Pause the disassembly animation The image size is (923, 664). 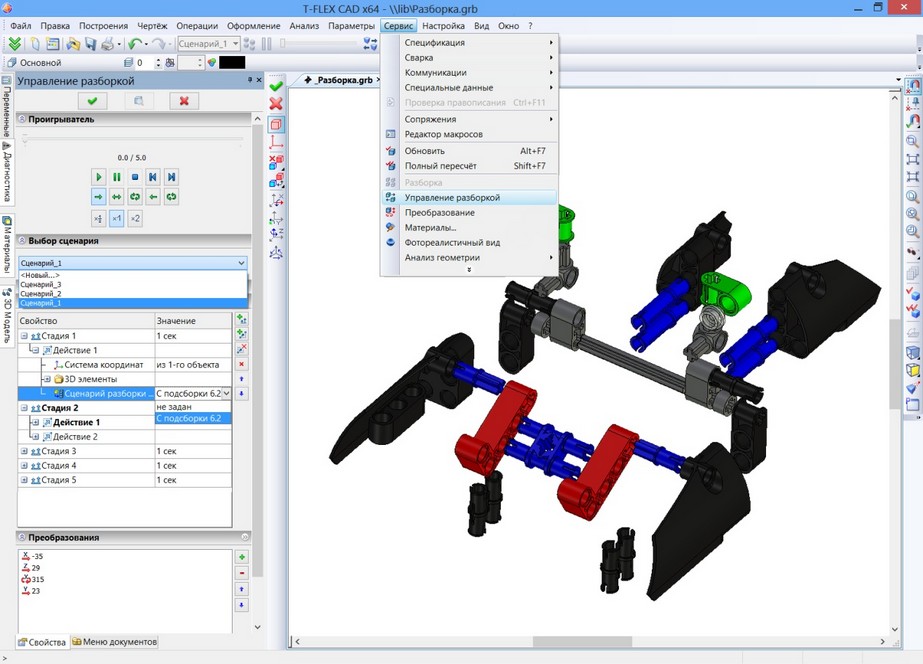coord(117,177)
